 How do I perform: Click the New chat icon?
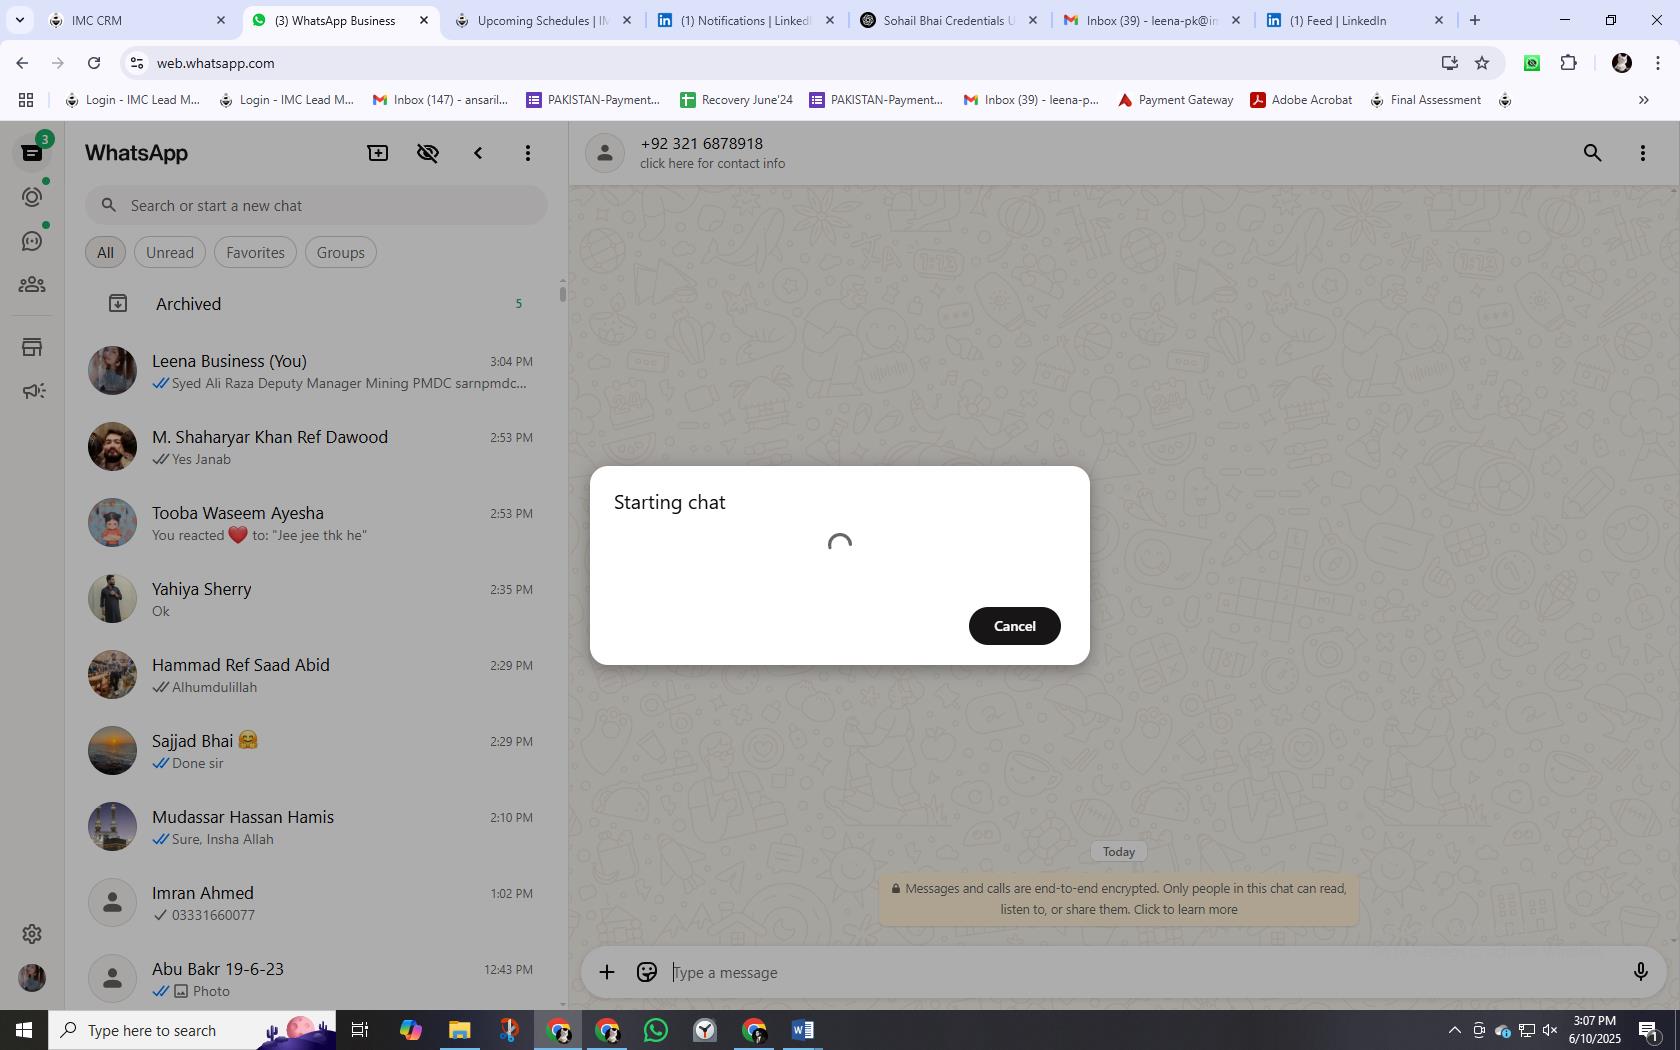[378, 153]
